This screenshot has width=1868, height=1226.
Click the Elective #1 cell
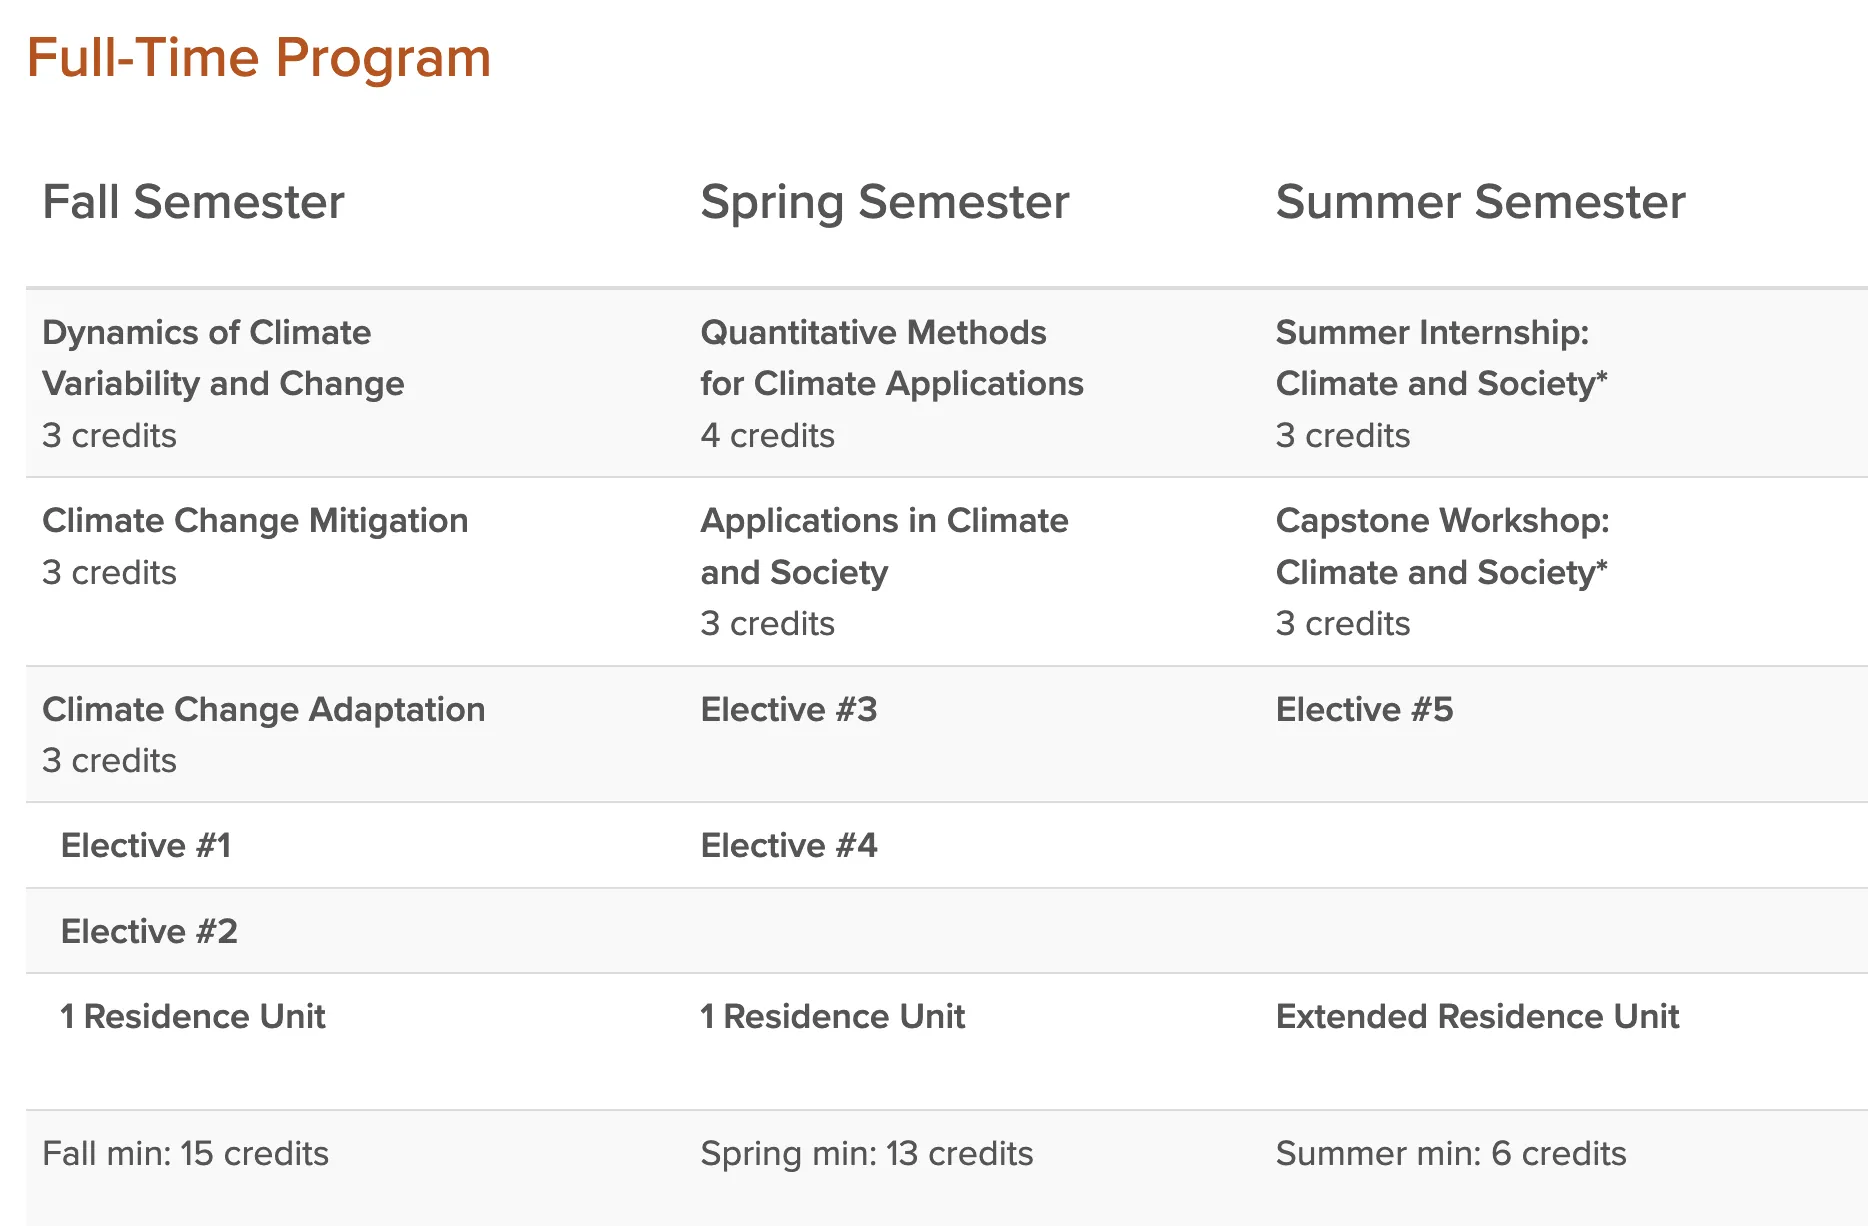146,846
